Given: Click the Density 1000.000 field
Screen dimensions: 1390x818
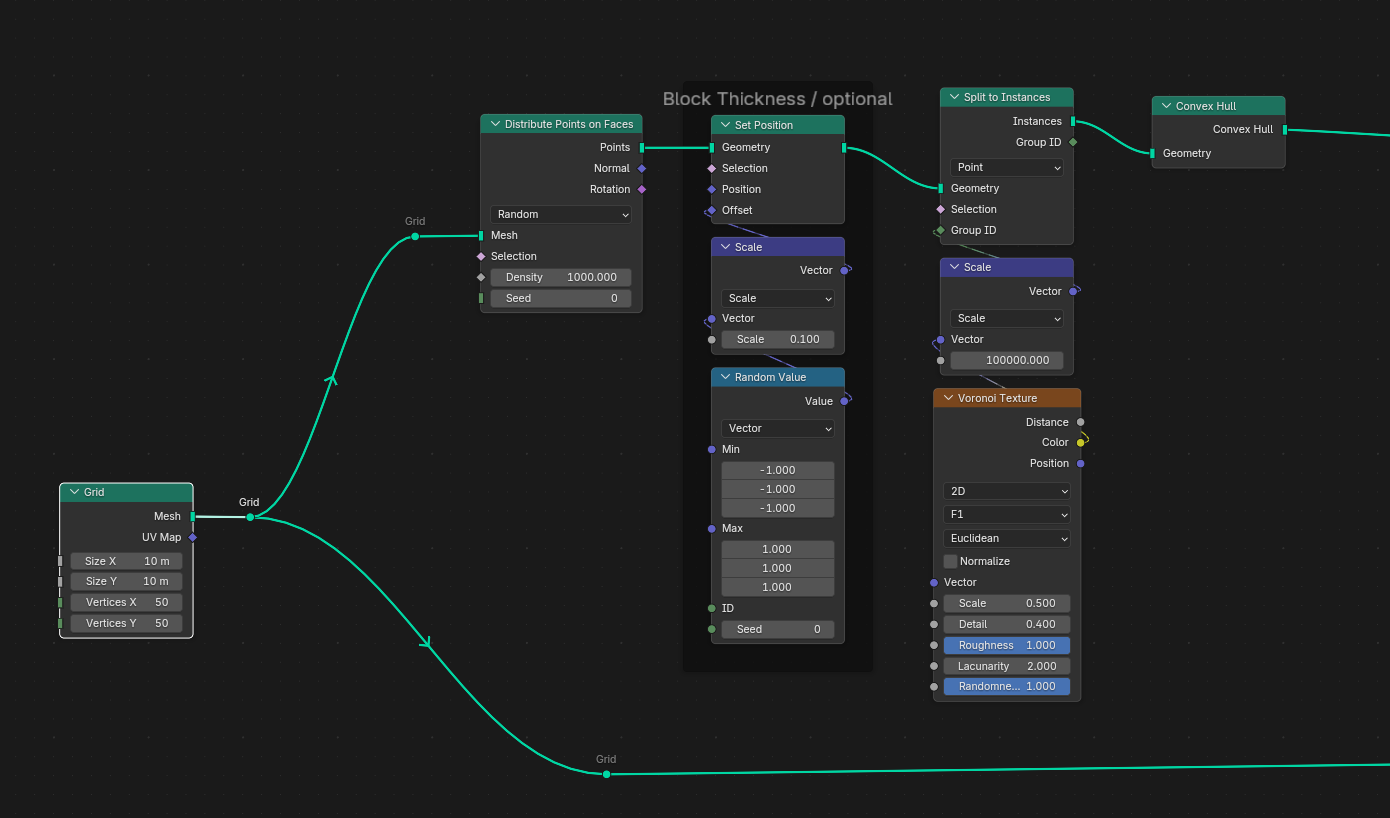Looking at the screenshot, I should tap(561, 277).
